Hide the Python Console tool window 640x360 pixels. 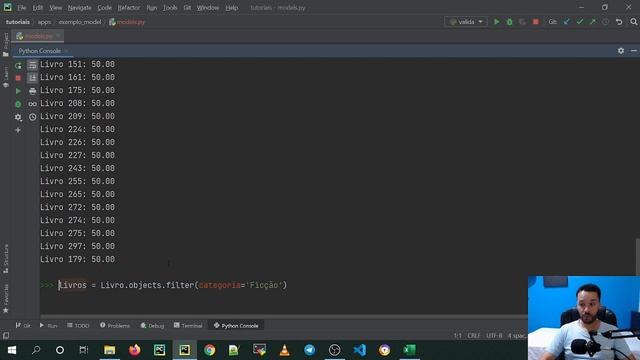(633, 51)
